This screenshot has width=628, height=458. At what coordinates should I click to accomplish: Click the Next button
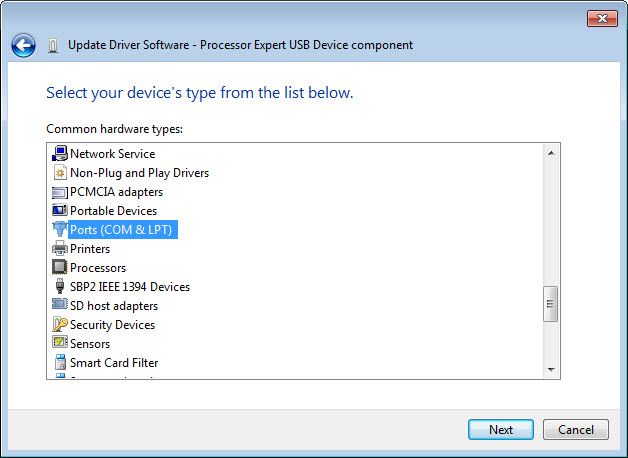tap(501, 430)
